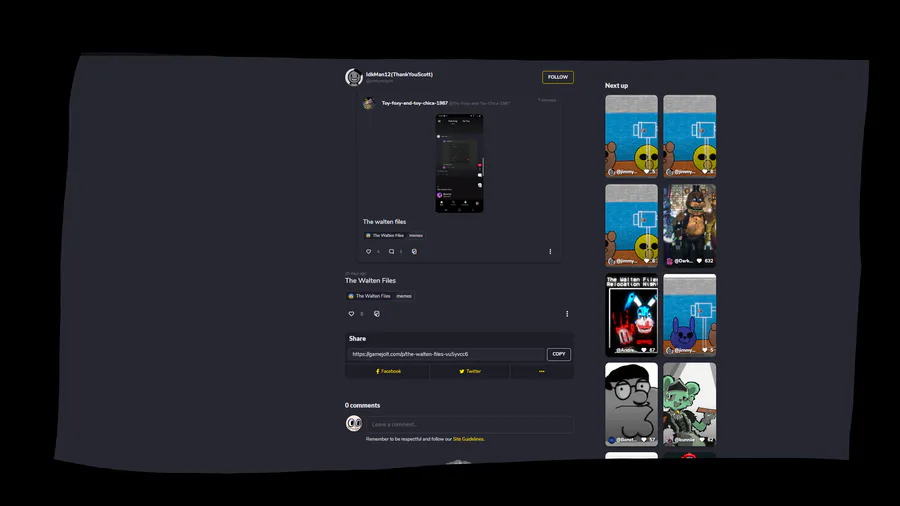The image size is (900, 506).
Task: Open the Site Guidelines link
Action: pyautogui.click(x=468, y=439)
